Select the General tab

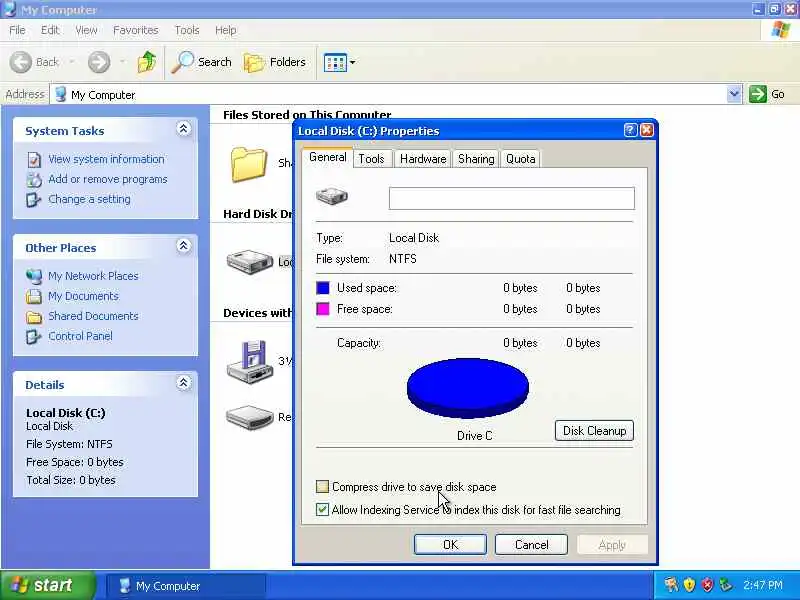328,157
